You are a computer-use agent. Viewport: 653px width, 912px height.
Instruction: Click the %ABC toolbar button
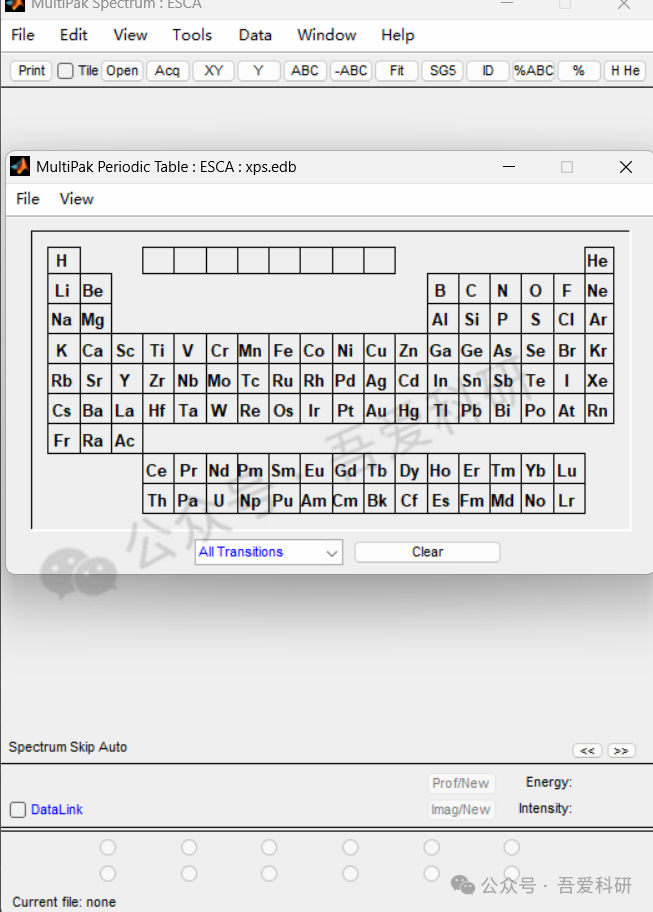[x=533, y=71]
